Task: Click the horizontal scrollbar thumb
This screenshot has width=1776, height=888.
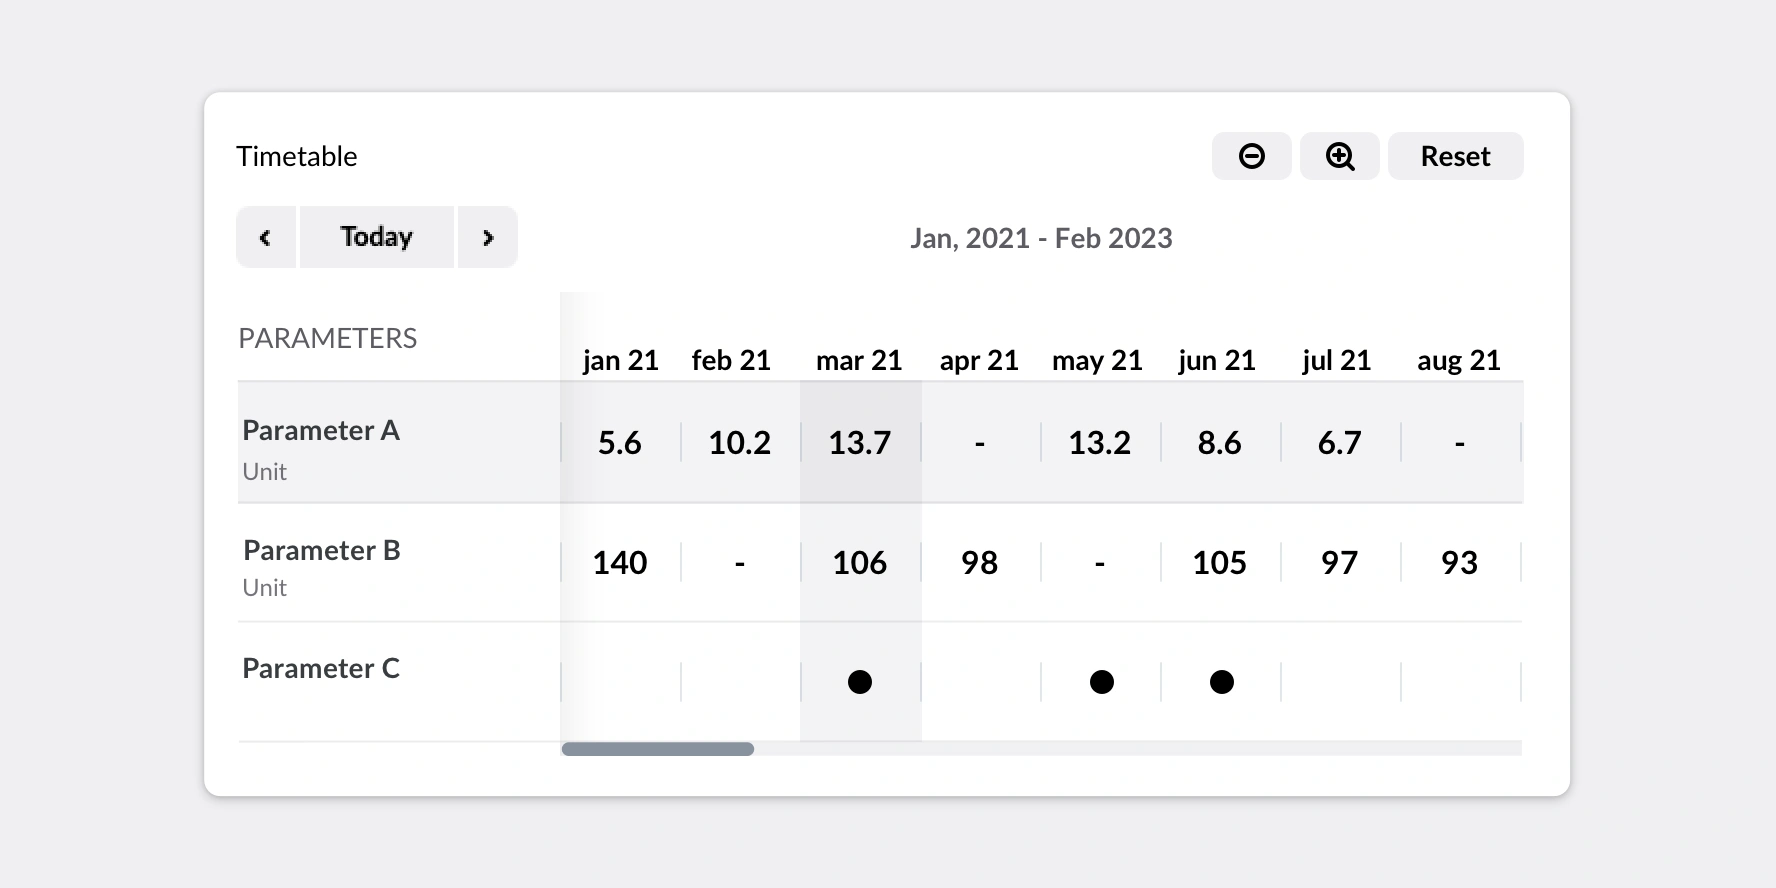Action: coord(657,748)
